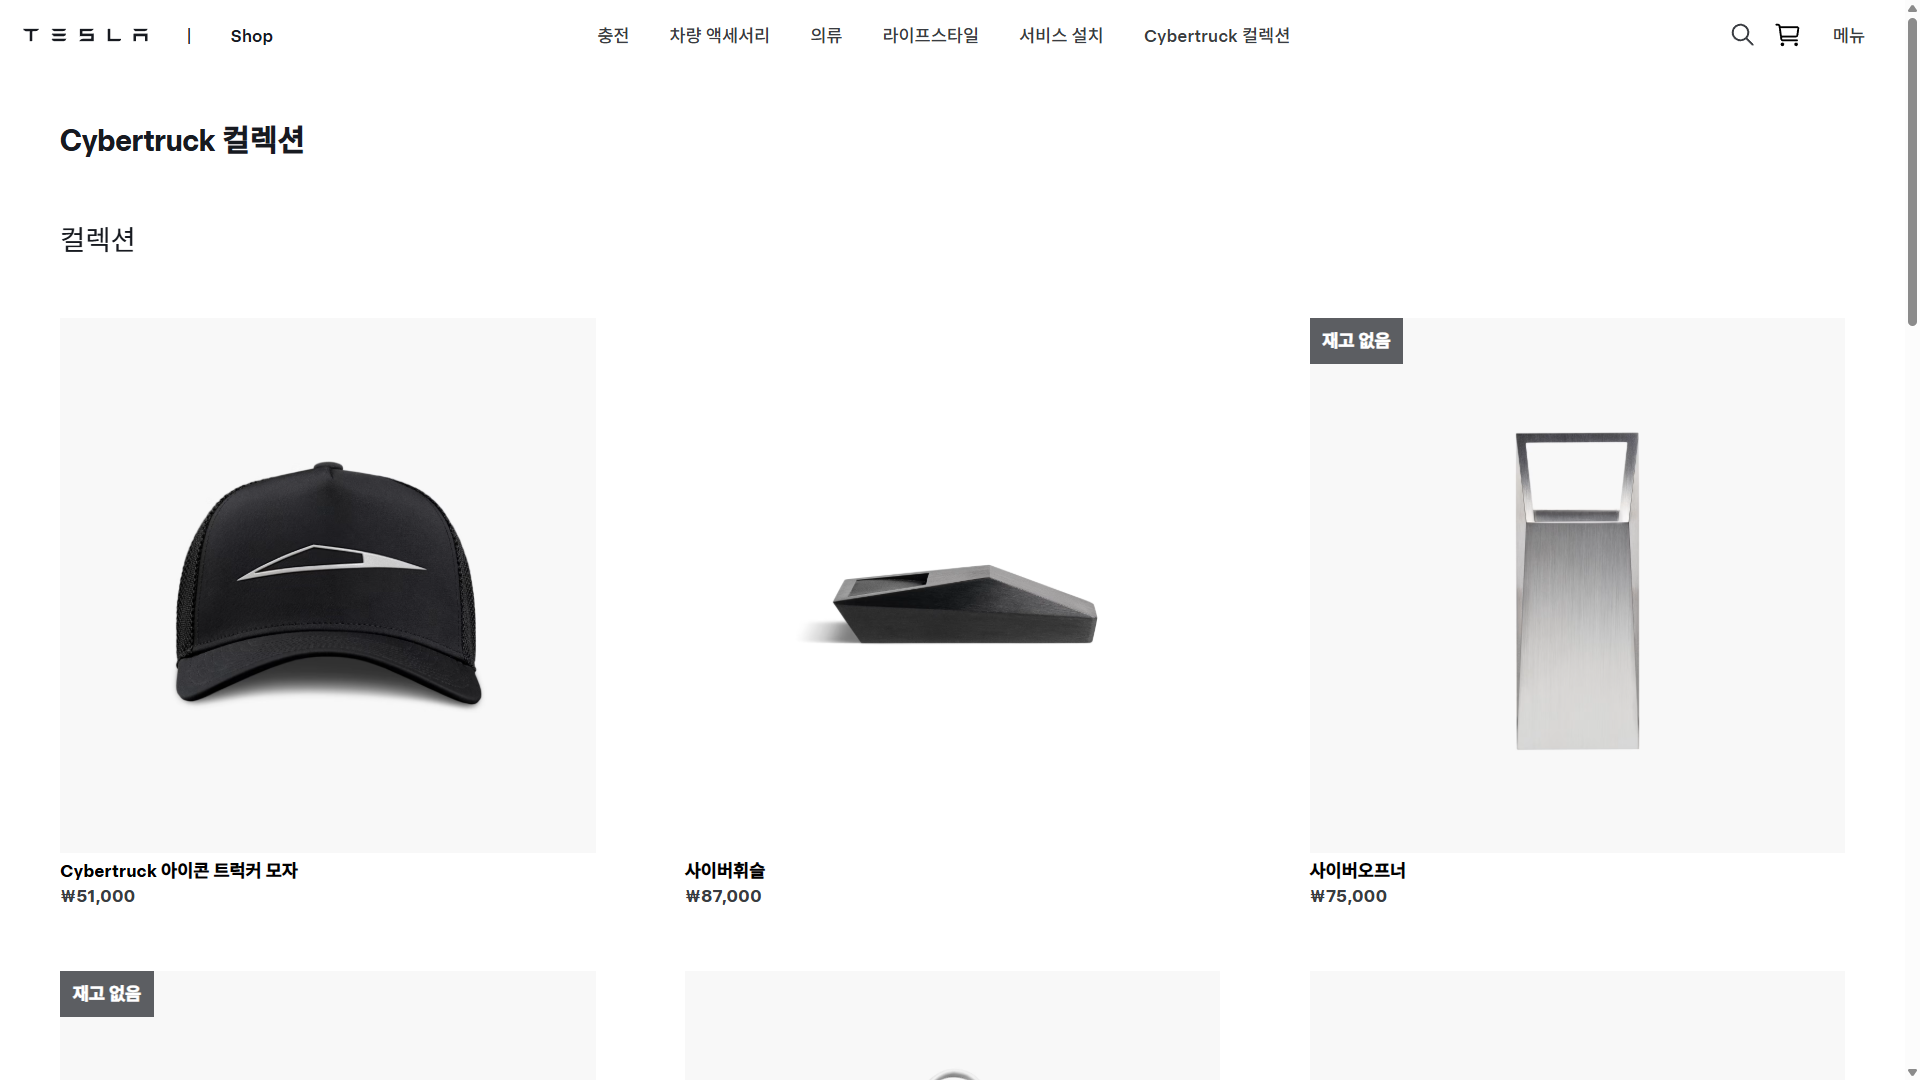Screen dimensions: 1920x1080
Task: Open the 메뉴 menu
Action: point(1848,35)
